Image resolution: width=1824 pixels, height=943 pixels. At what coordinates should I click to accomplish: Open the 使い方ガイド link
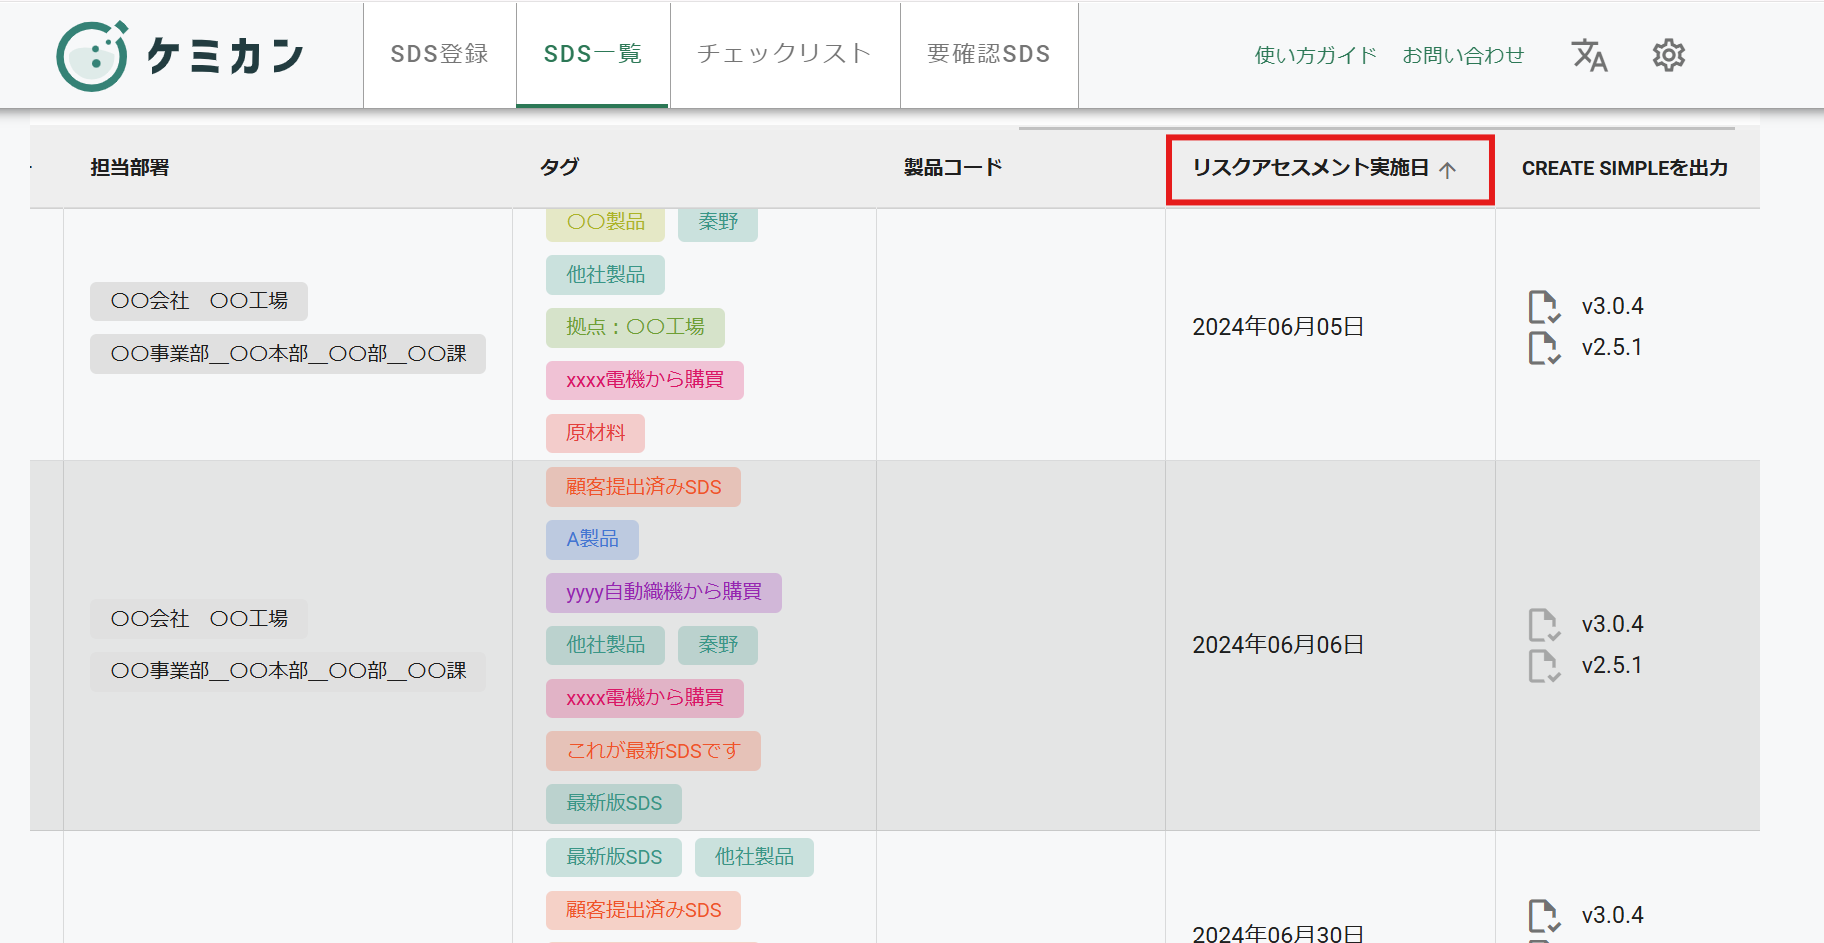[1316, 55]
